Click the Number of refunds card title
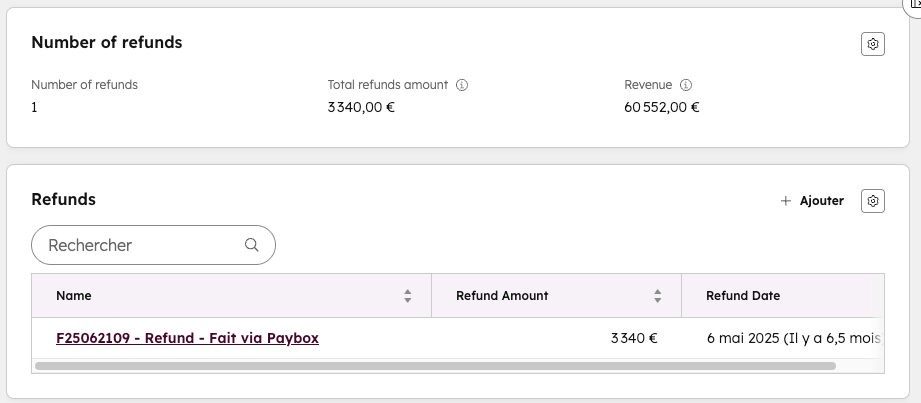The height and width of the screenshot is (403, 921). coord(107,42)
